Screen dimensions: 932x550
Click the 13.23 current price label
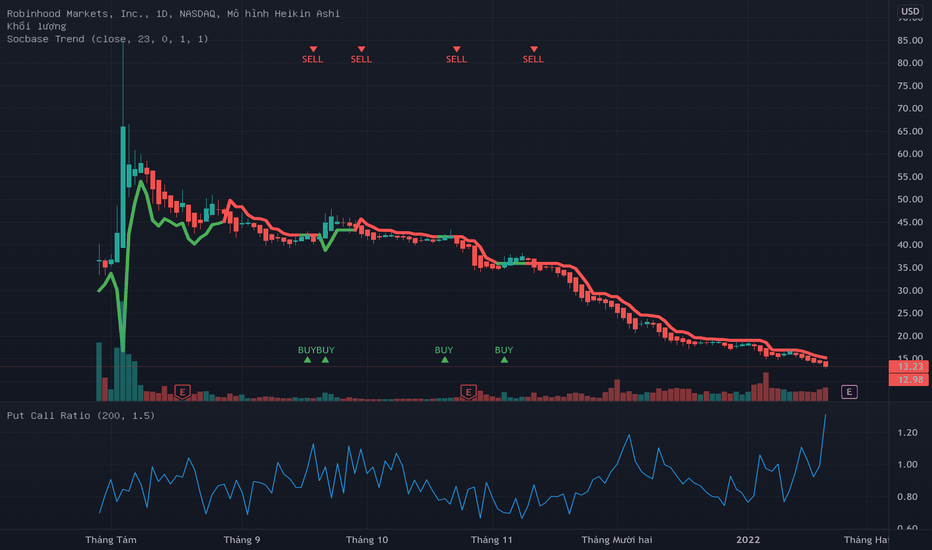coord(909,366)
